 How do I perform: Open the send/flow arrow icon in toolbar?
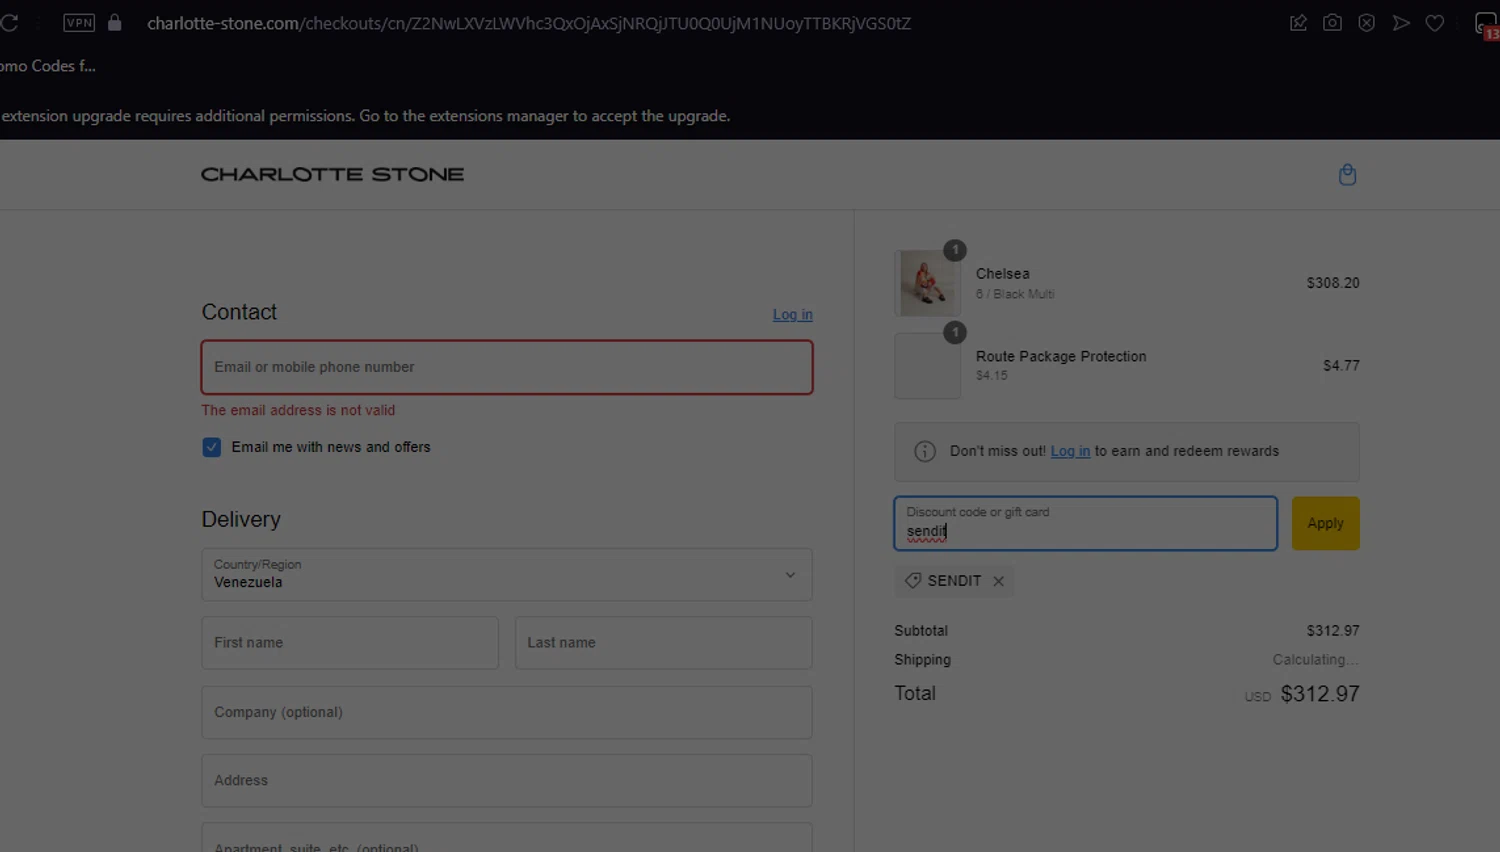(x=1401, y=22)
